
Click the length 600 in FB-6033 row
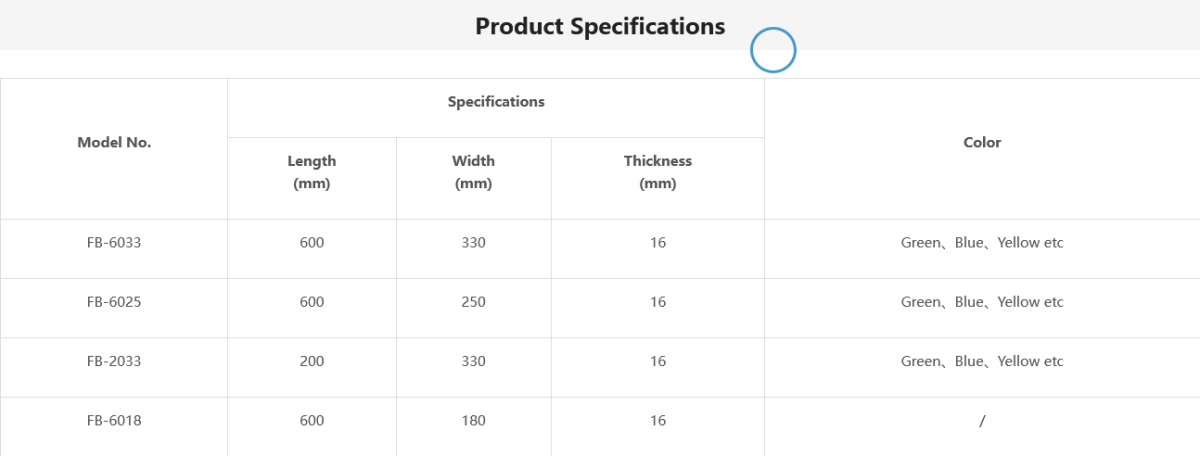(x=312, y=243)
